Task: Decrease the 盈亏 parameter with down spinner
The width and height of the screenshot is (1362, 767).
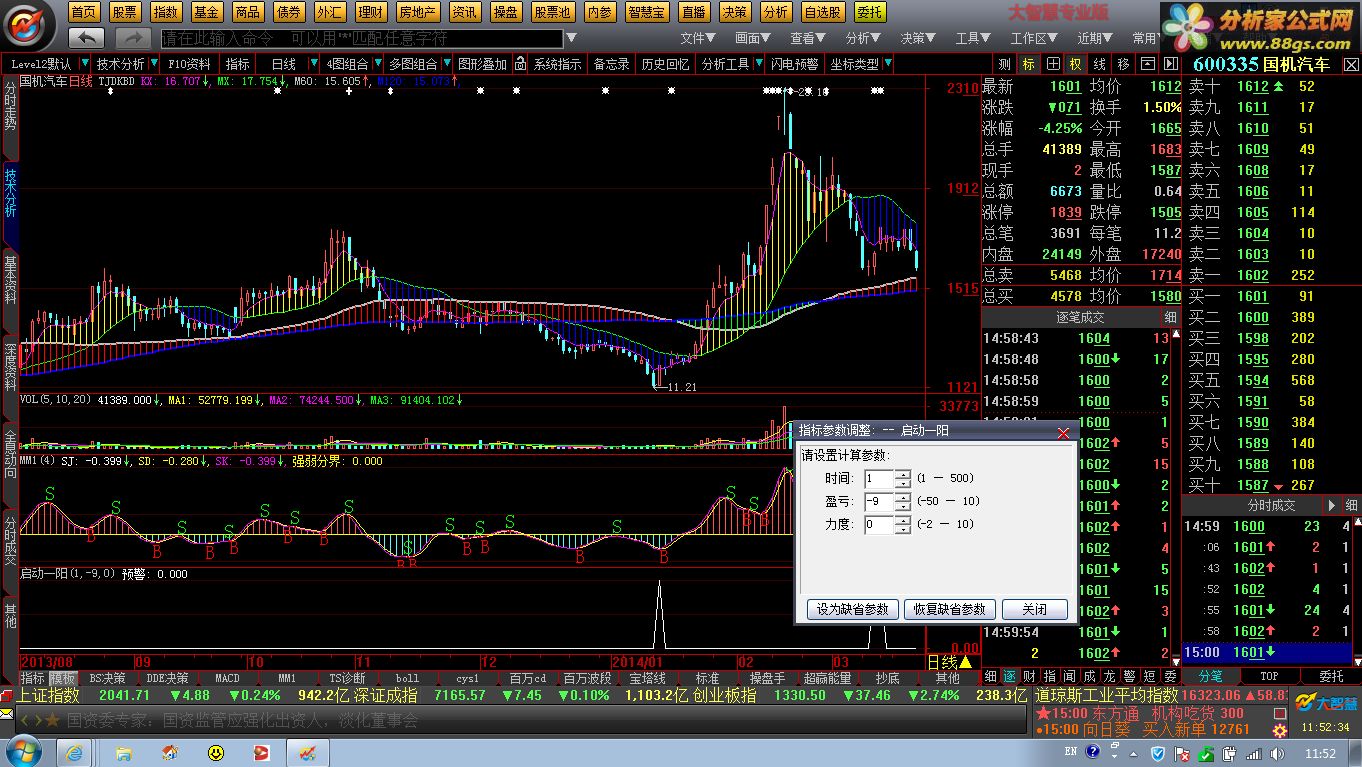Action: 903,506
